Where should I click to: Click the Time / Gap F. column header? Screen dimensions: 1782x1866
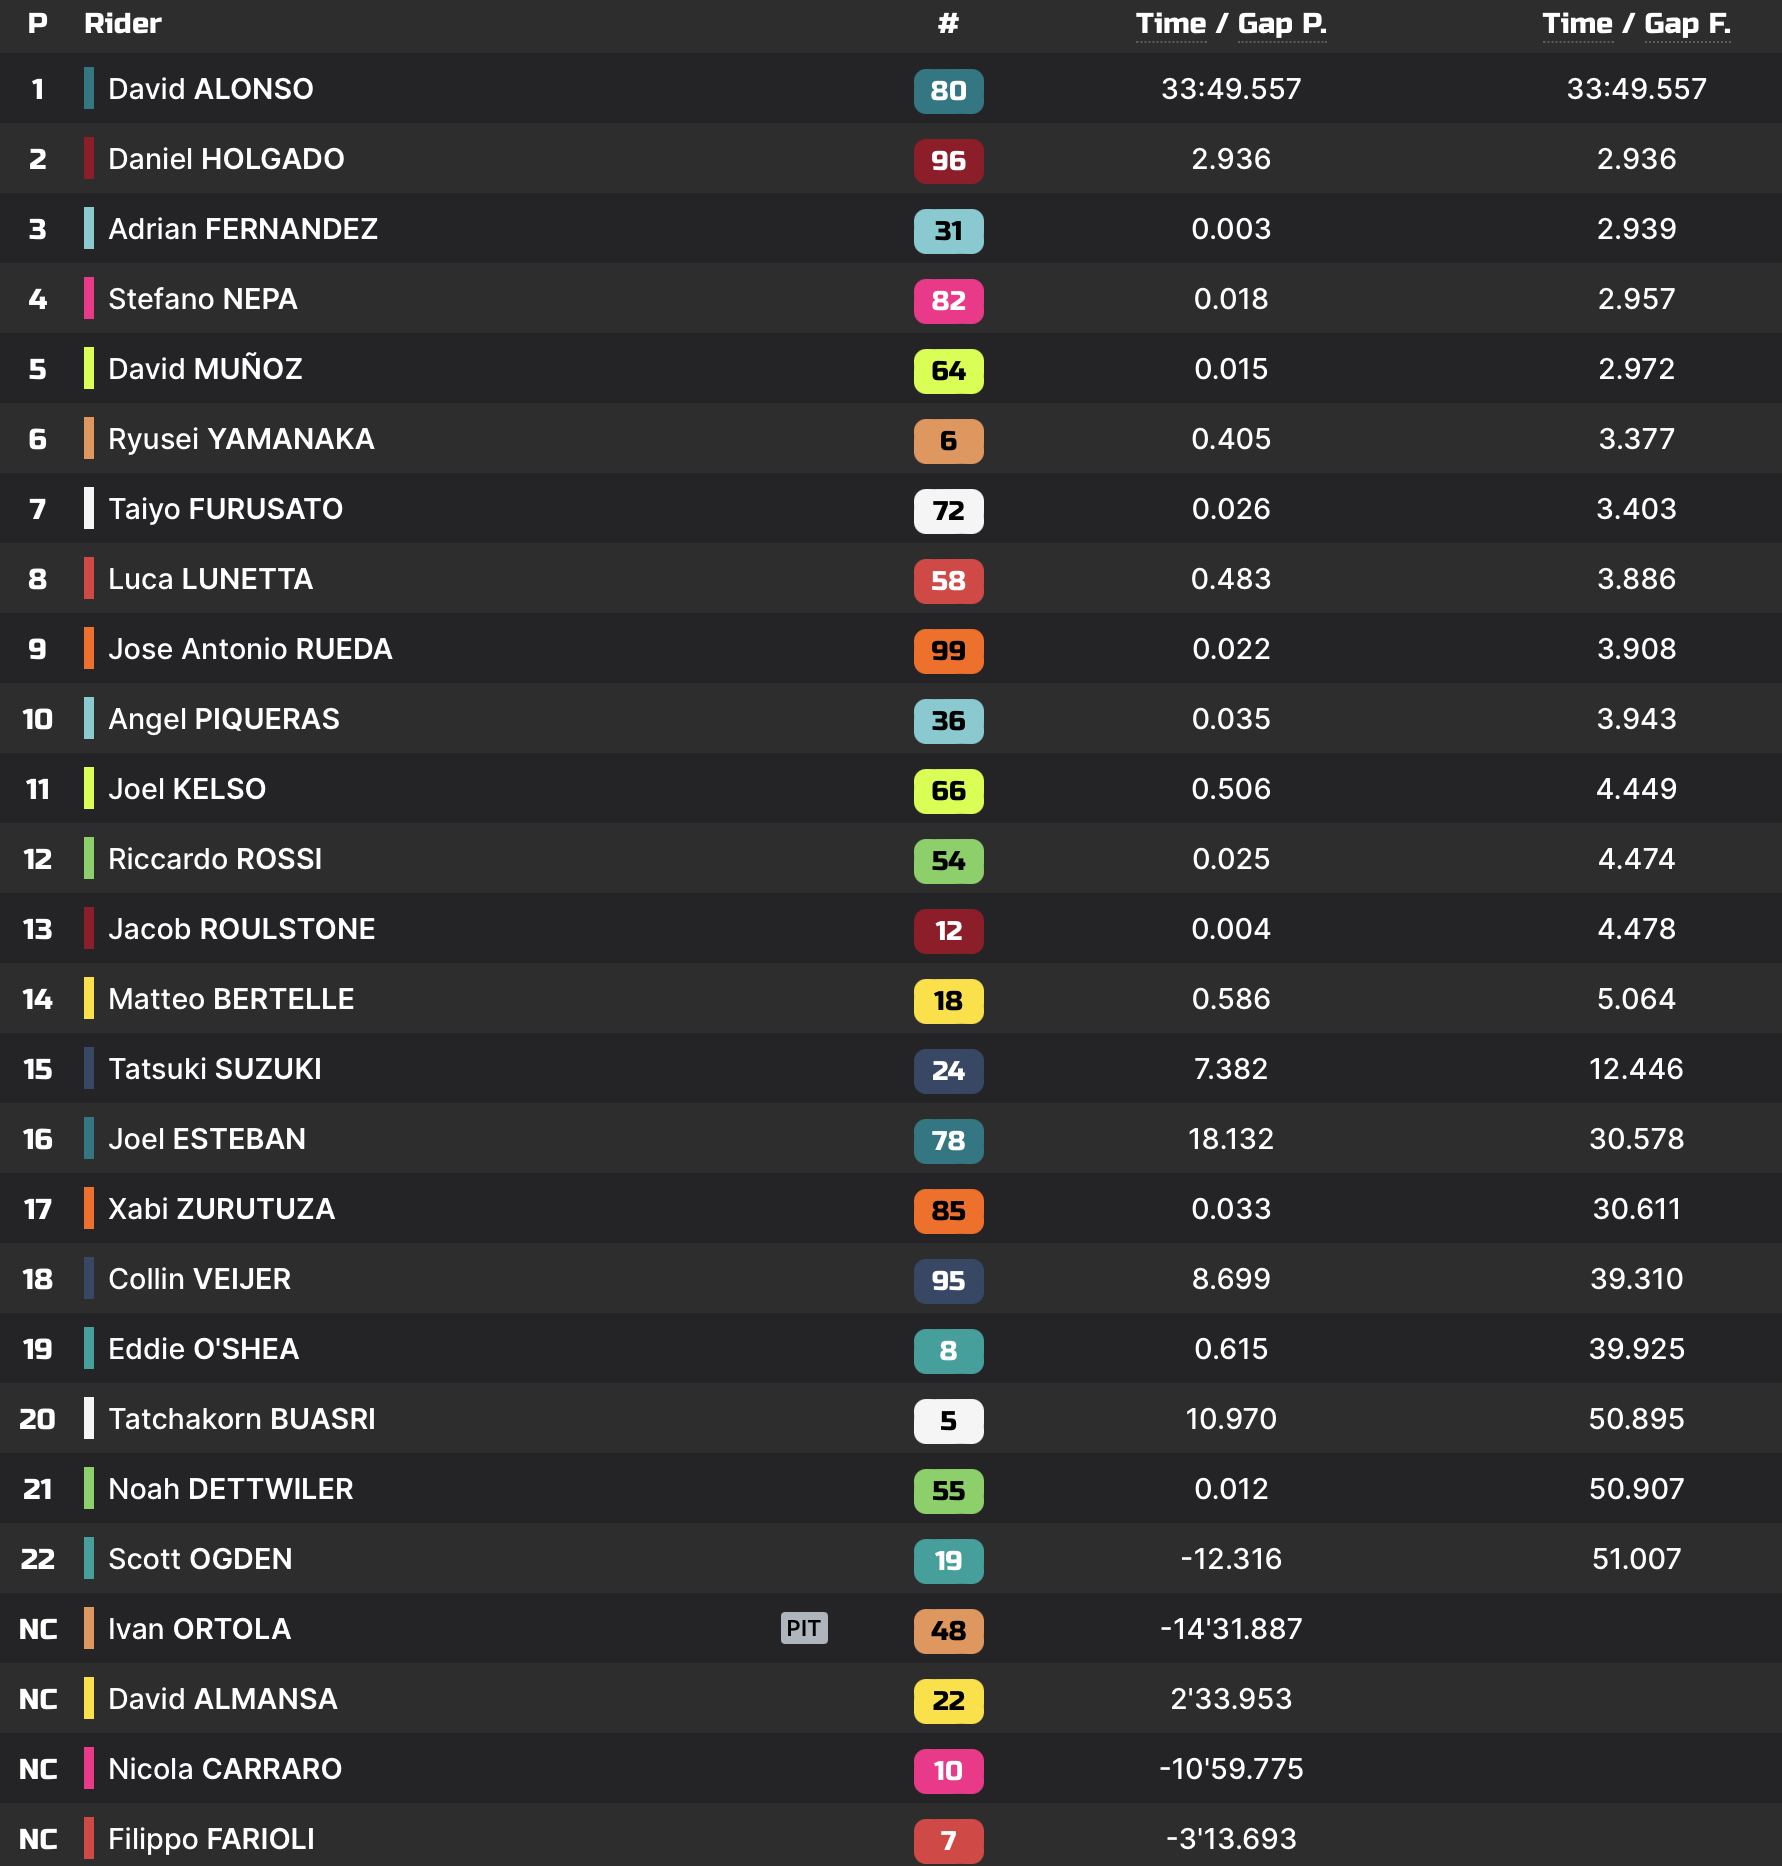1636,24
